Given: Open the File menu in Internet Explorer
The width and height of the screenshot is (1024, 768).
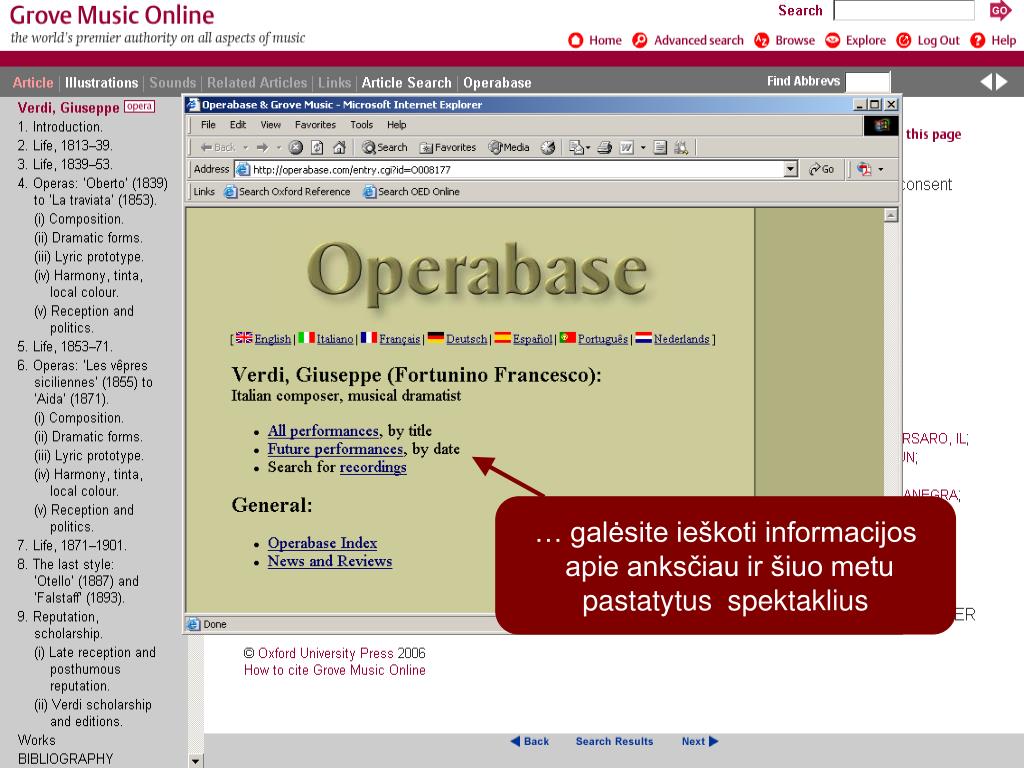Looking at the screenshot, I should [x=208, y=125].
